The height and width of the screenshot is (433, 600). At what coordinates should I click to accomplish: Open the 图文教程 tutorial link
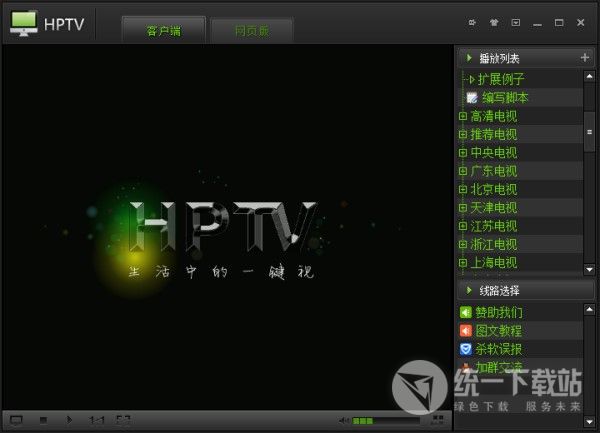click(x=497, y=330)
